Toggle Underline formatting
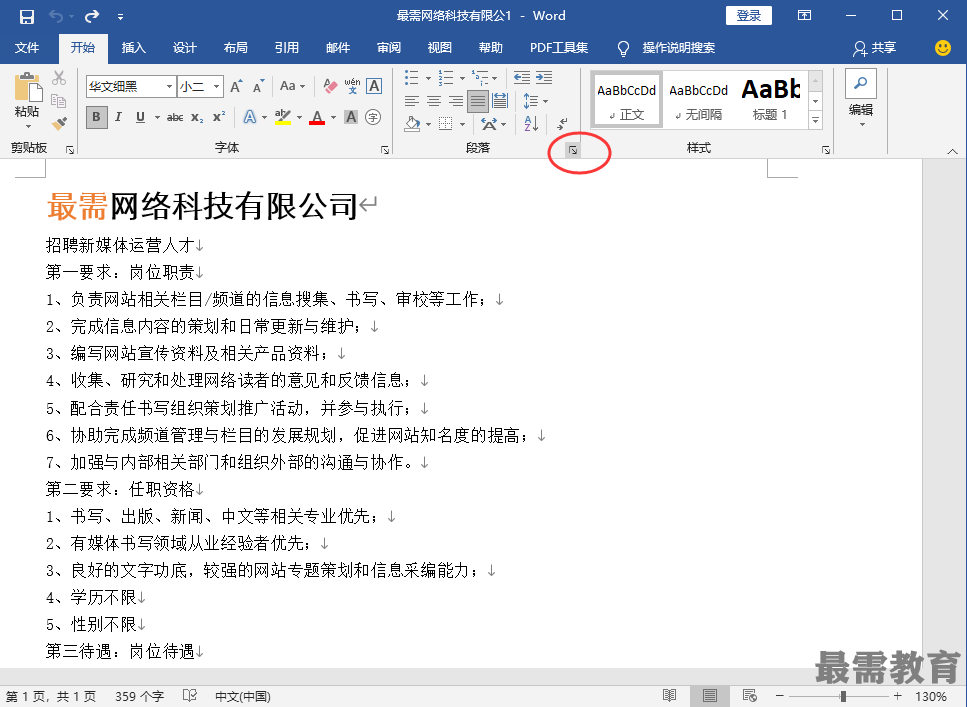 pos(141,117)
